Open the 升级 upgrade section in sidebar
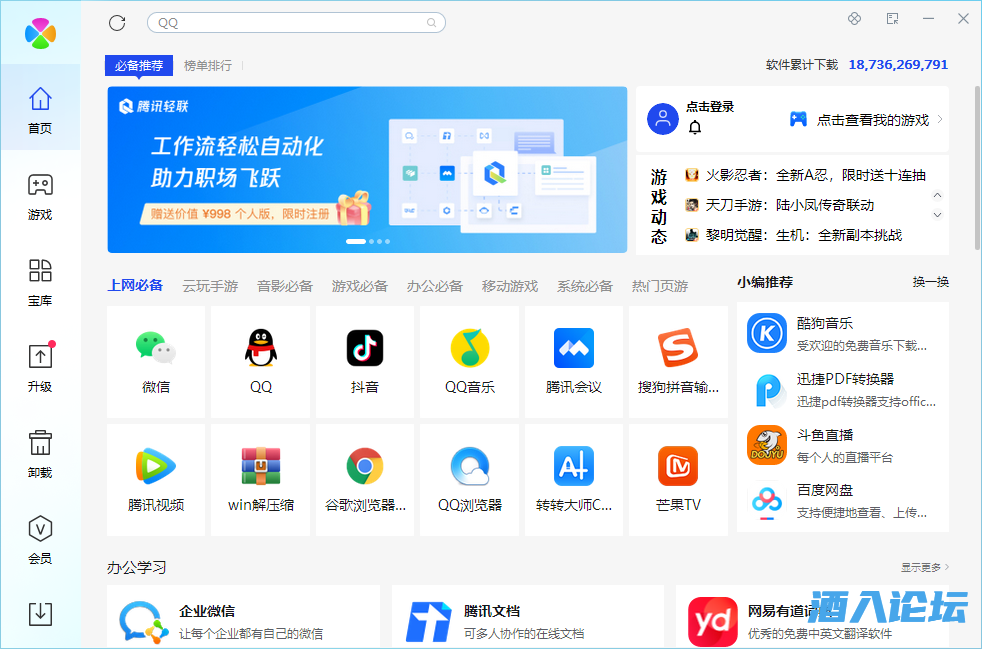Image resolution: width=982 pixels, height=649 pixels. coord(40,368)
